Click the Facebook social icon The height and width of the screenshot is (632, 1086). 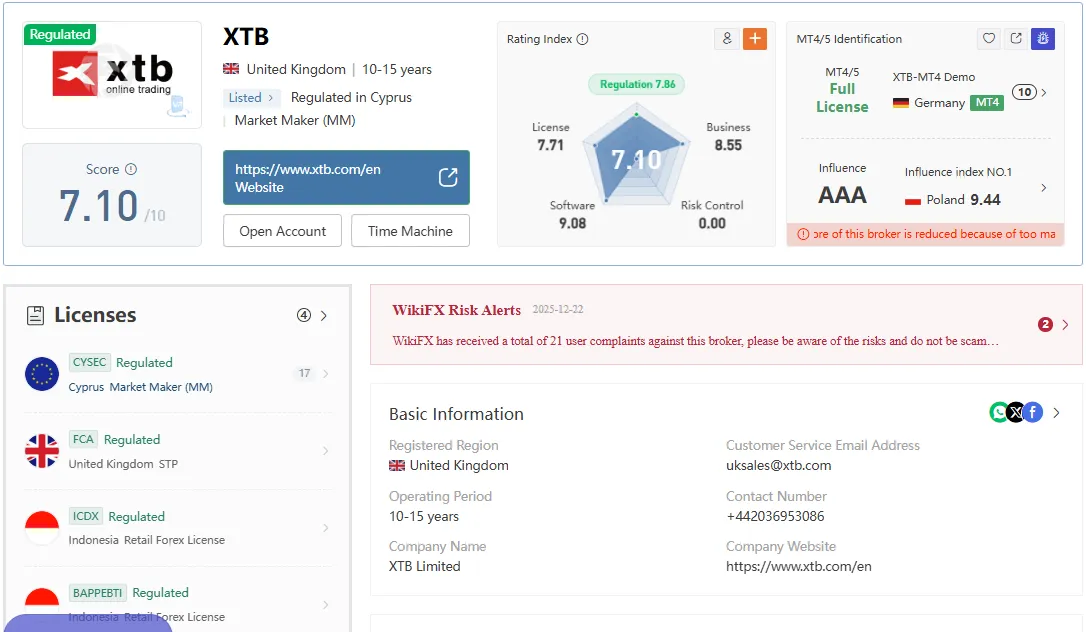point(1033,413)
